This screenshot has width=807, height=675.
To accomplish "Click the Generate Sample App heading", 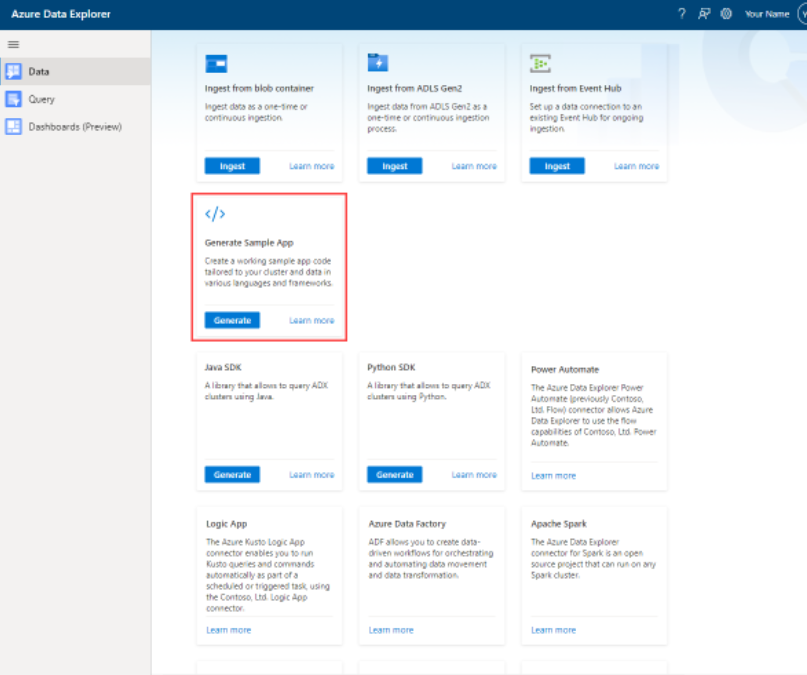I will pos(249,243).
